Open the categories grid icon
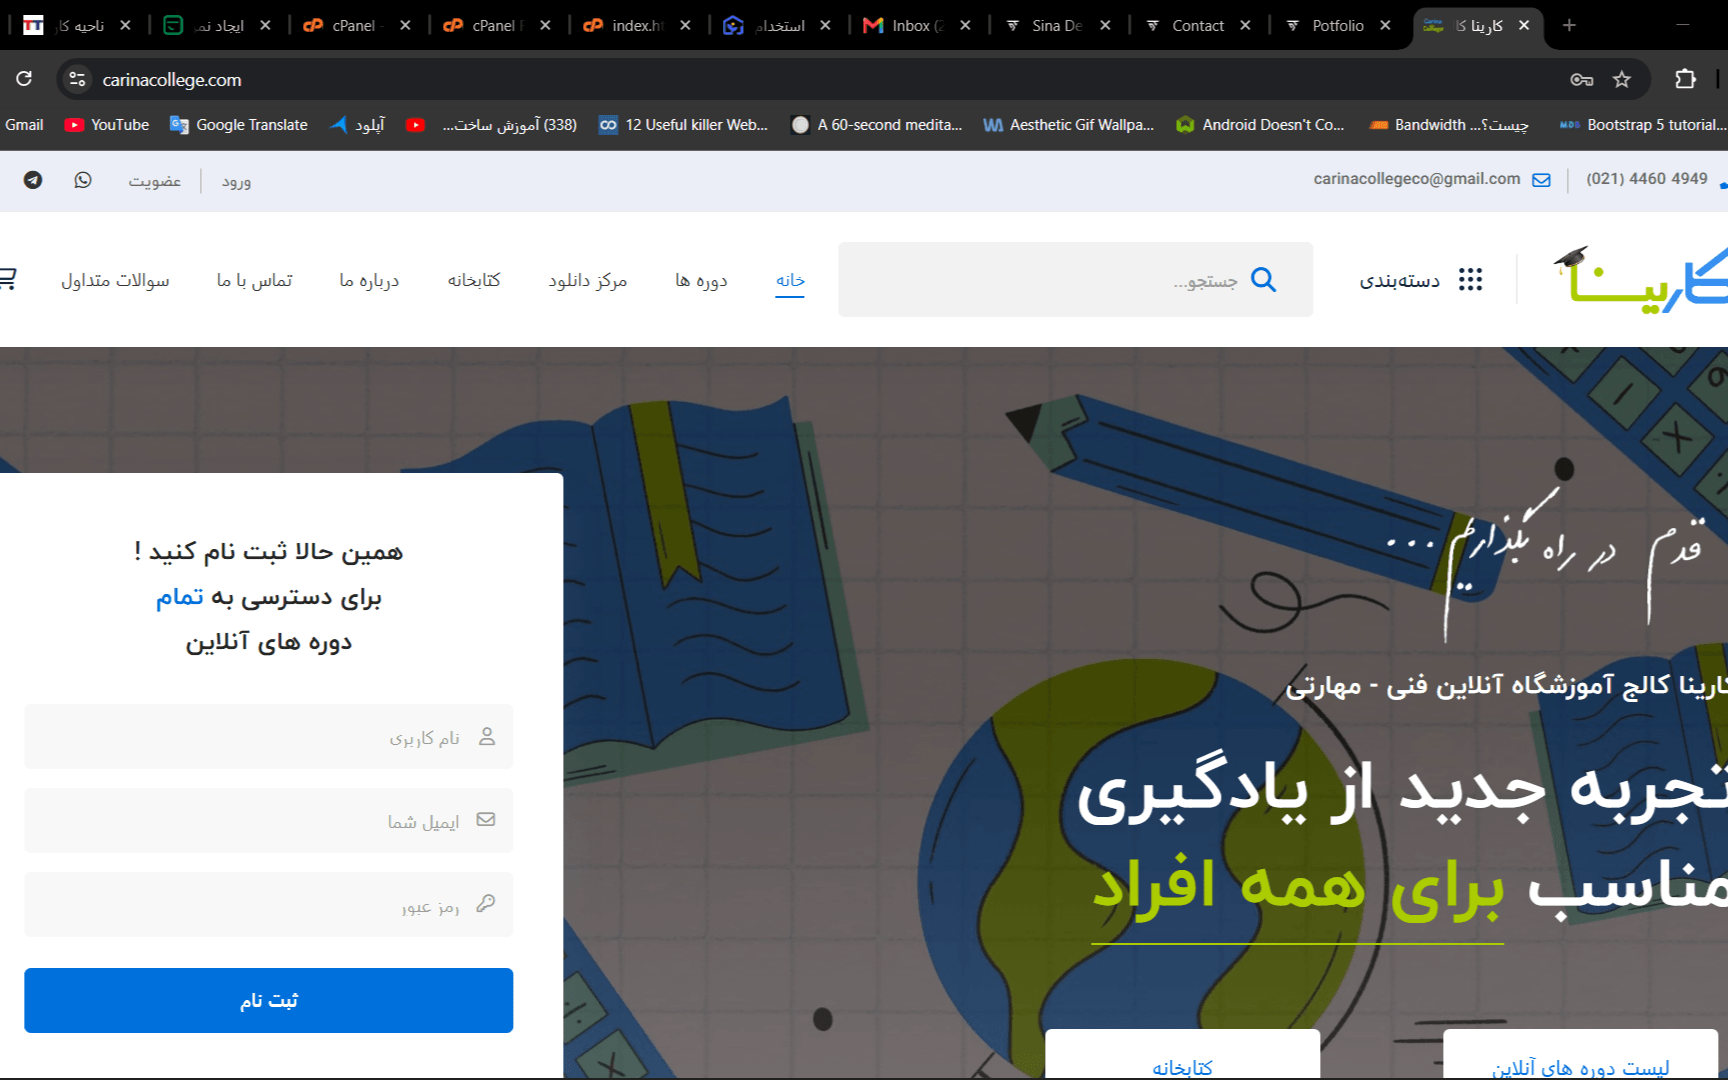Screen dimensions: 1728x1080 click(x=1470, y=279)
